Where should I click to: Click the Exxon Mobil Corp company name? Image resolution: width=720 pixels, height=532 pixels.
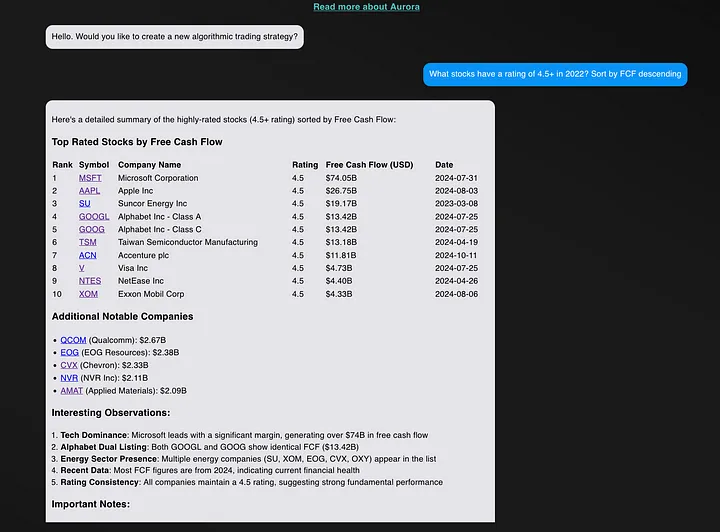[151, 294]
